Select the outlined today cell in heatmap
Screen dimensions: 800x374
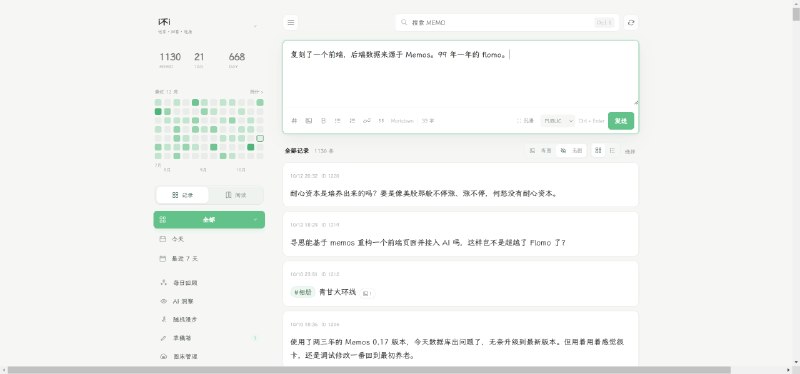(260, 138)
